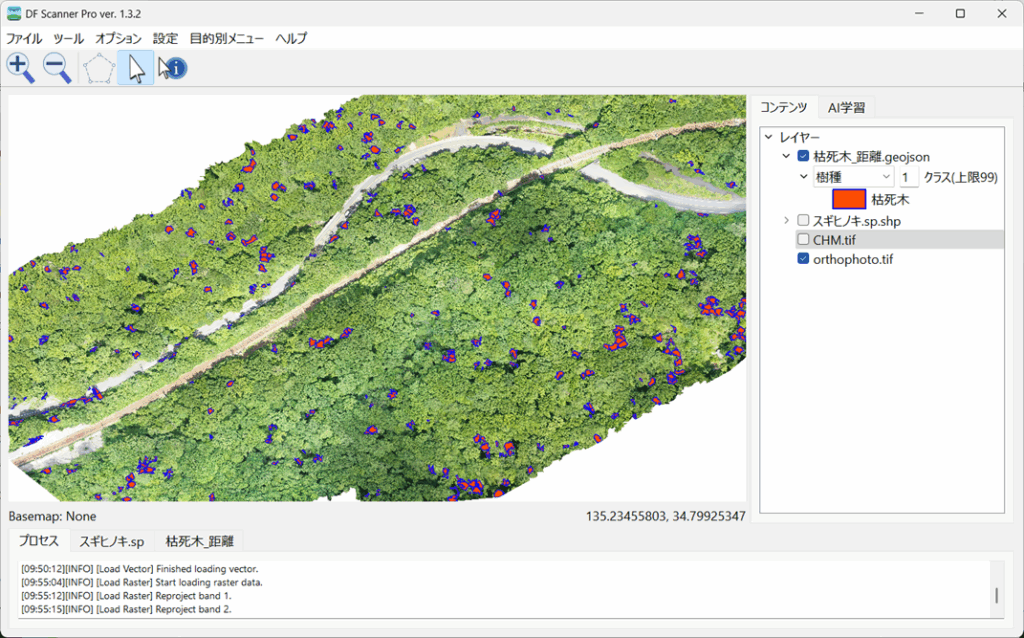Select the zoom out magnifier tool
Image resolution: width=1024 pixels, height=638 pixels.
(x=57, y=68)
